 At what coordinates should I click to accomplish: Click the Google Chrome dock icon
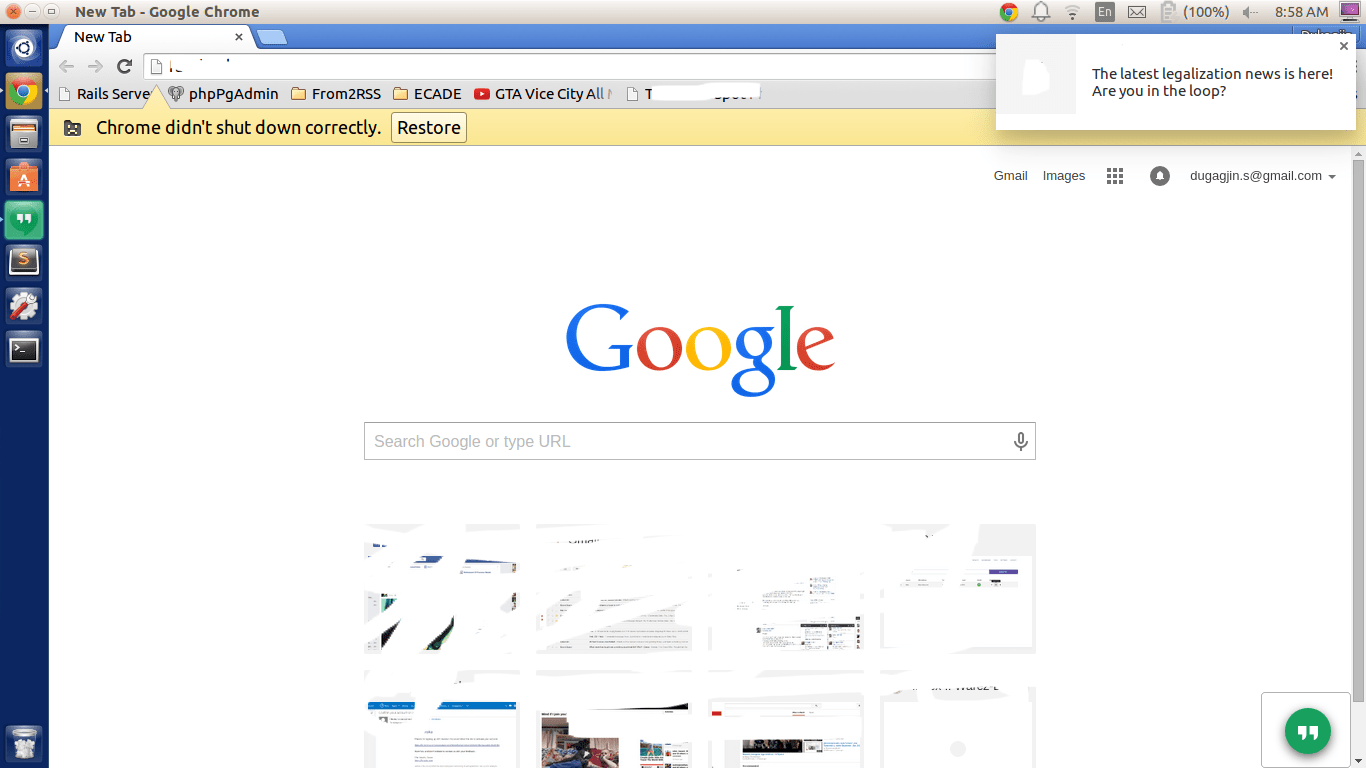(24, 92)
